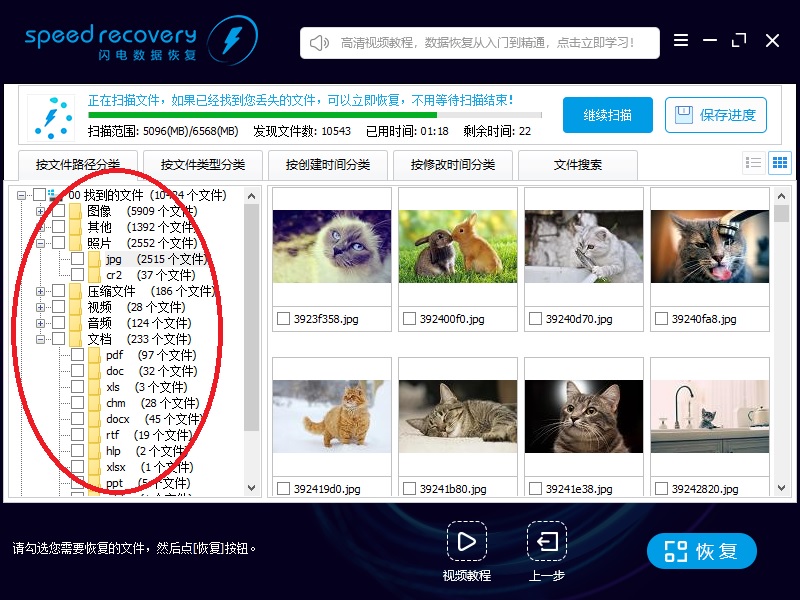Click the 上一步 back icon
Image resolution: width=800 pixels, height=600 pixels.
546,543
